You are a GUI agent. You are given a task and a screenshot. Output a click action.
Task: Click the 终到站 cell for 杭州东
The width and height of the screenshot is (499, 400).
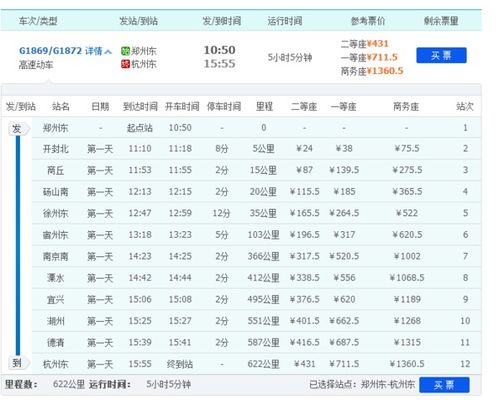point(180,364)
